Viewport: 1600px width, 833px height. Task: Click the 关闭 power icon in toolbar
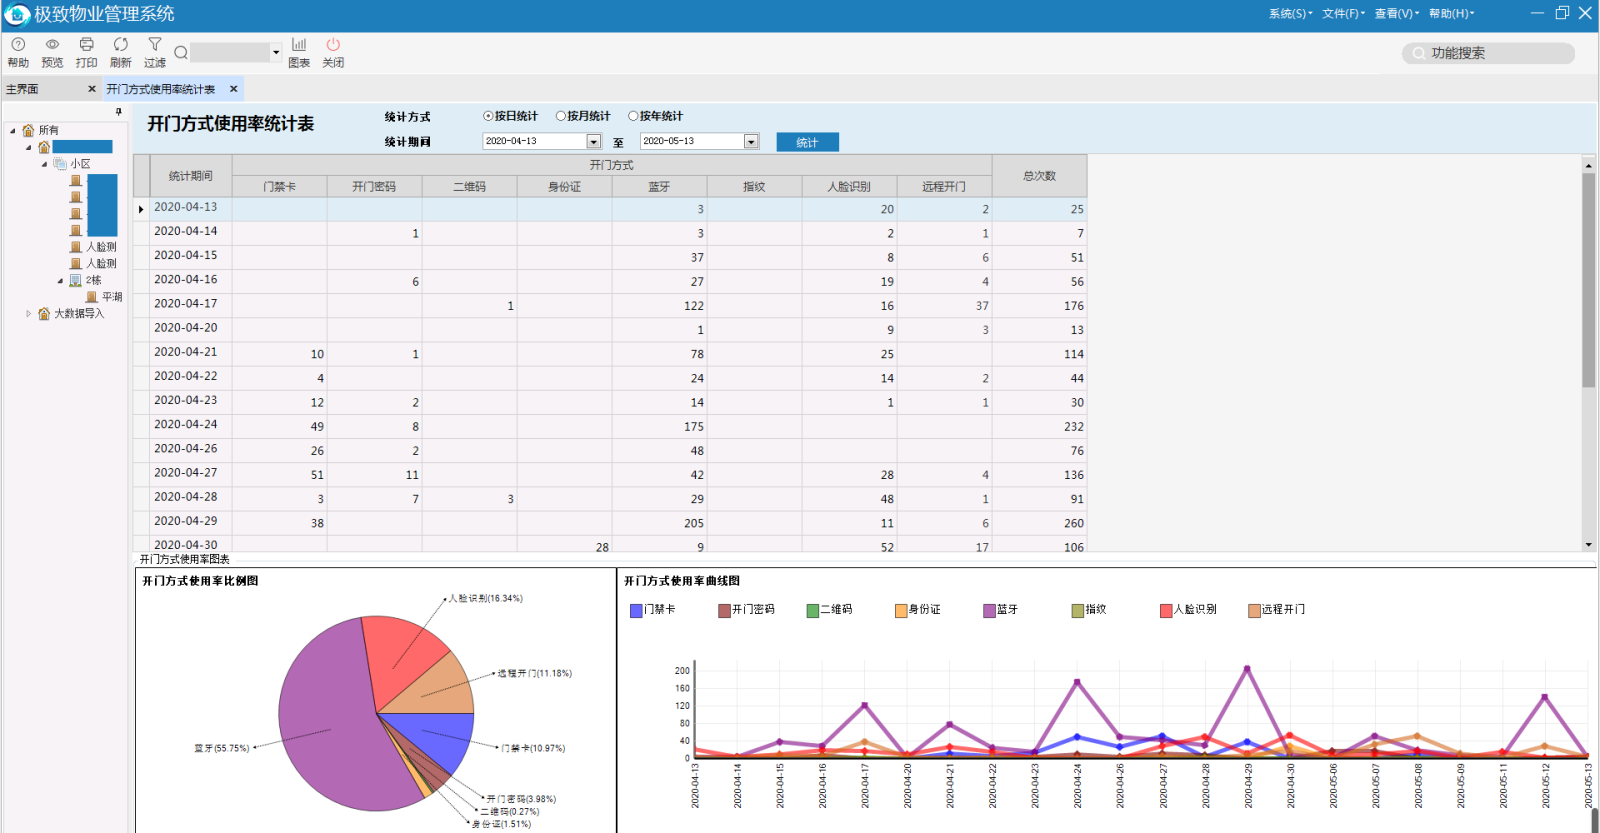tap(333, 45)
